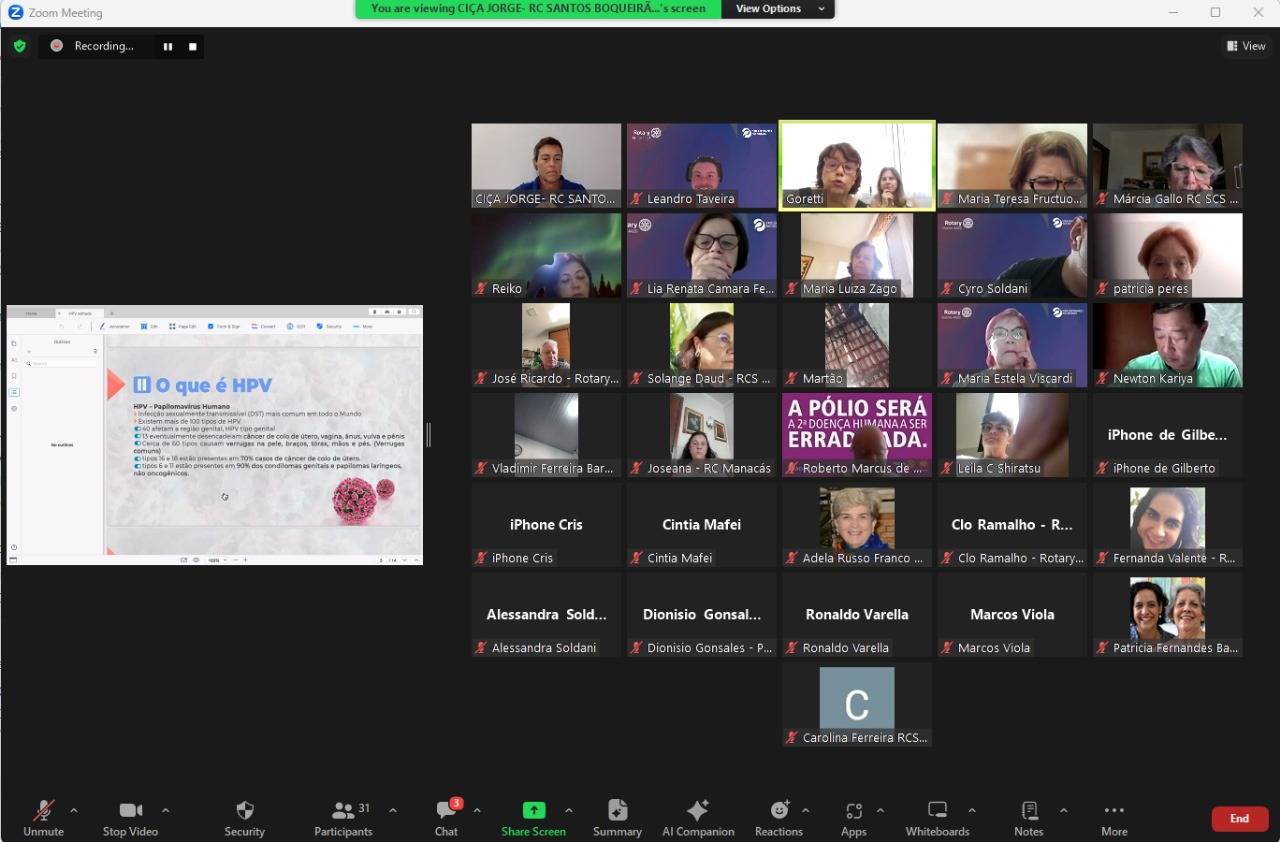Viewport: 1280px width, 842px height.
Task: Open the View layout menu
Action: coord(1246,46)
